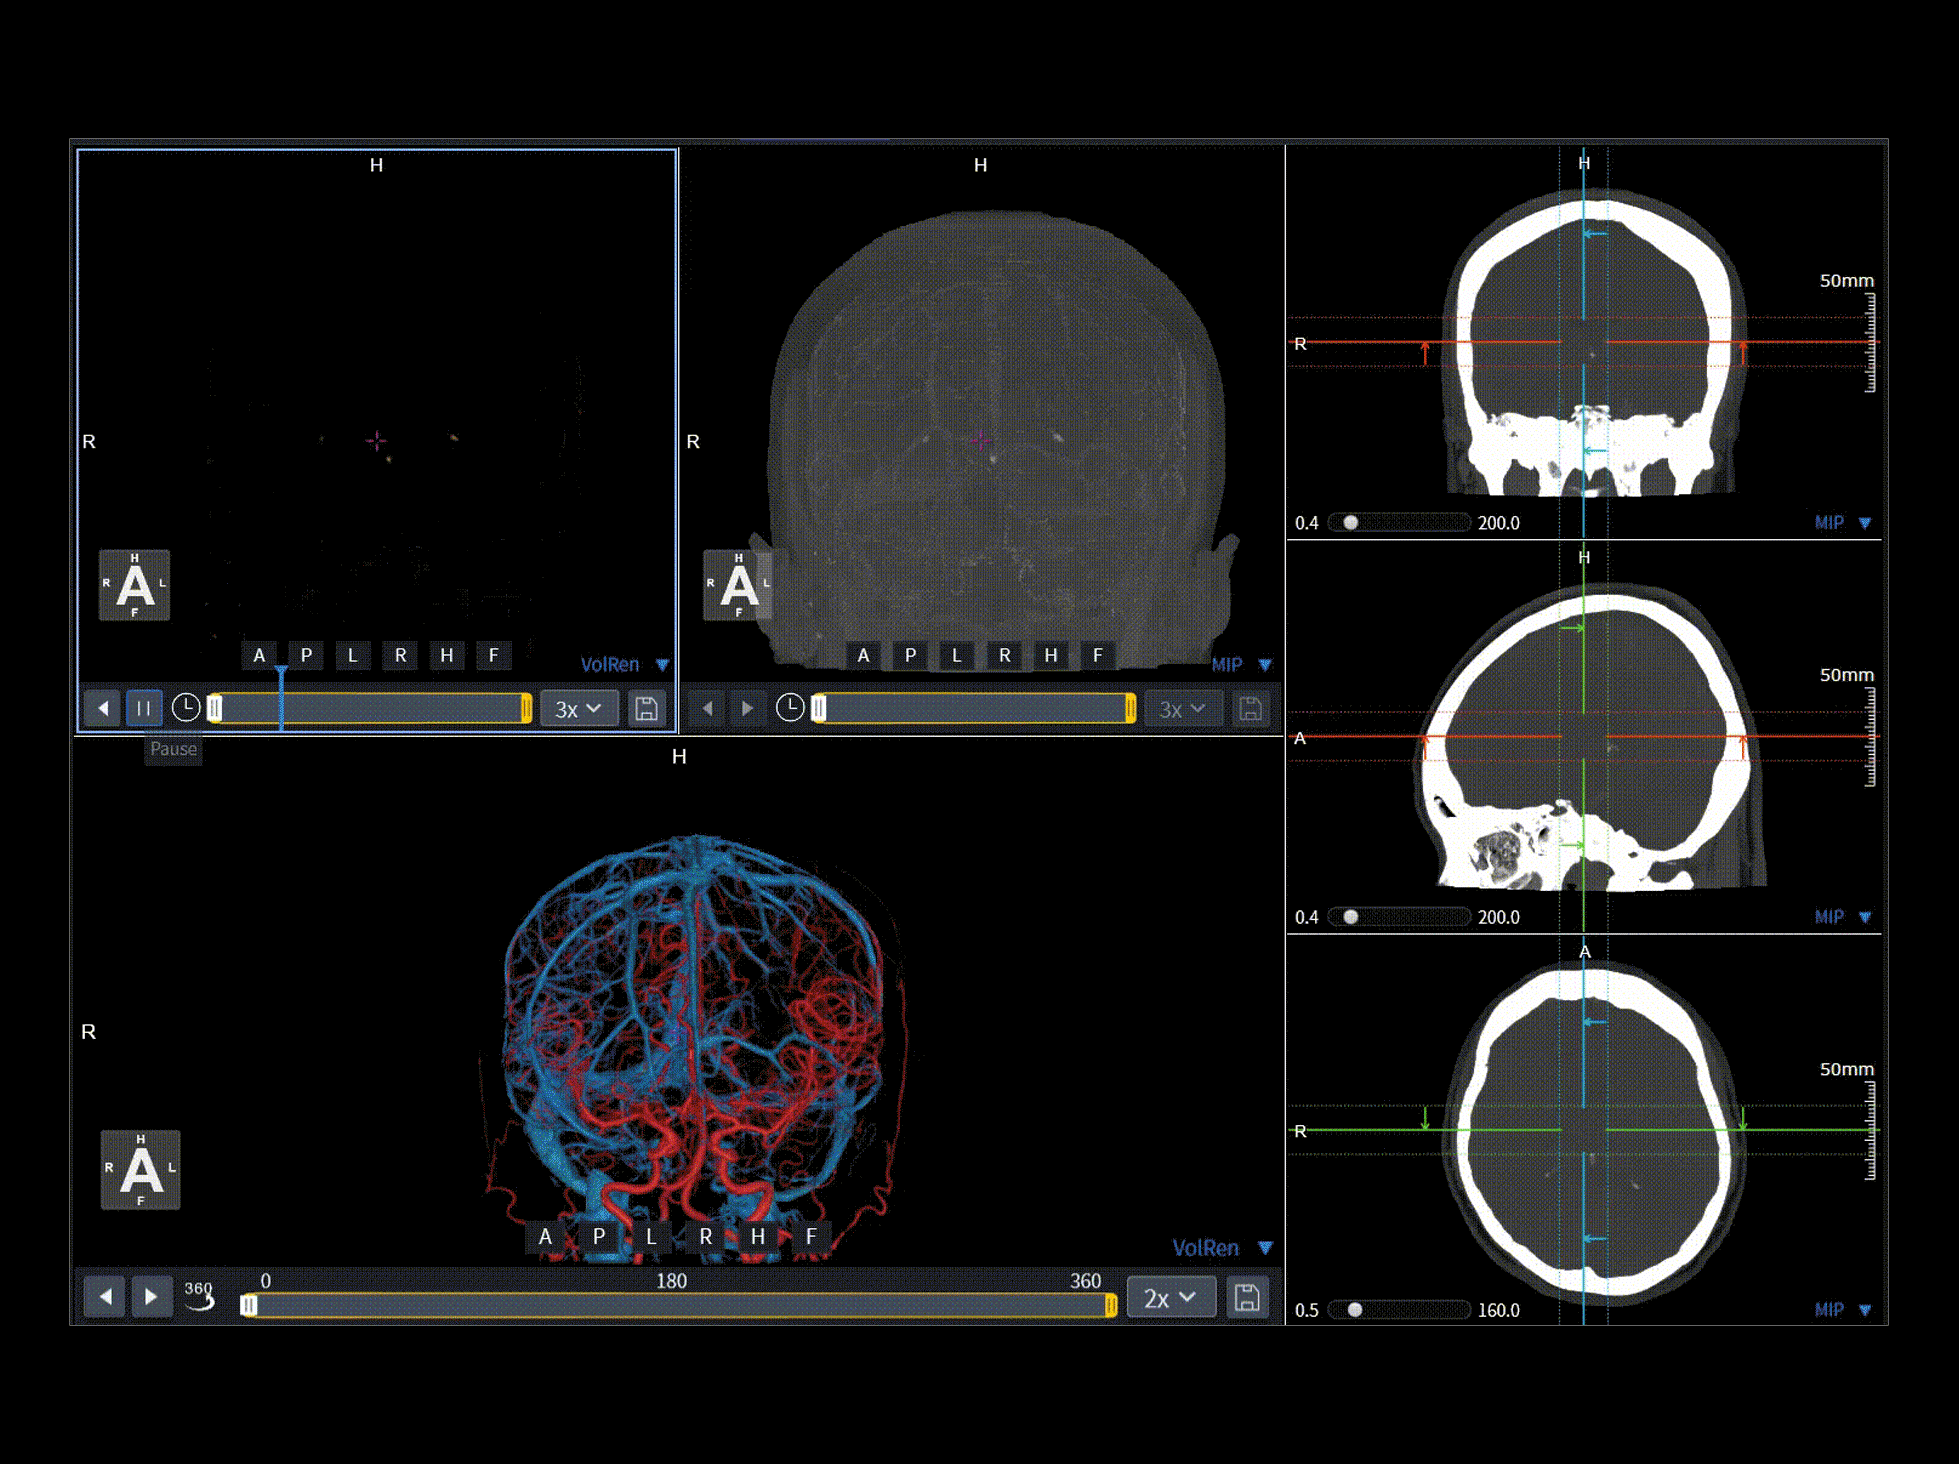Pause playback in the top-left VolRen view
This screenshot has height=1464, width=1959.
[144, 709]
